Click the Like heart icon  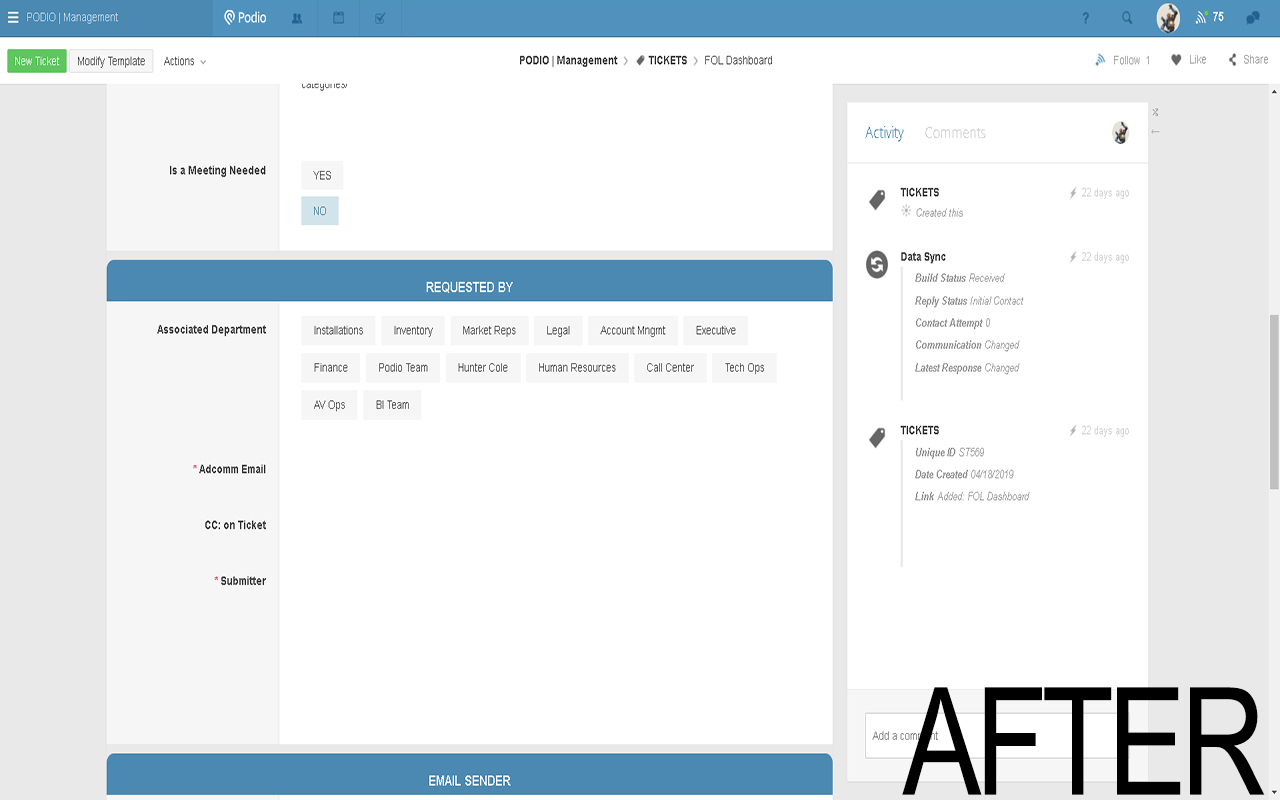(1177, 60)
